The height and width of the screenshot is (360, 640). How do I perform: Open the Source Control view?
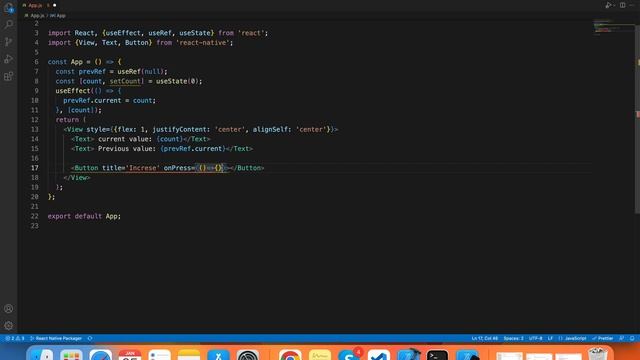click(9, 42)
